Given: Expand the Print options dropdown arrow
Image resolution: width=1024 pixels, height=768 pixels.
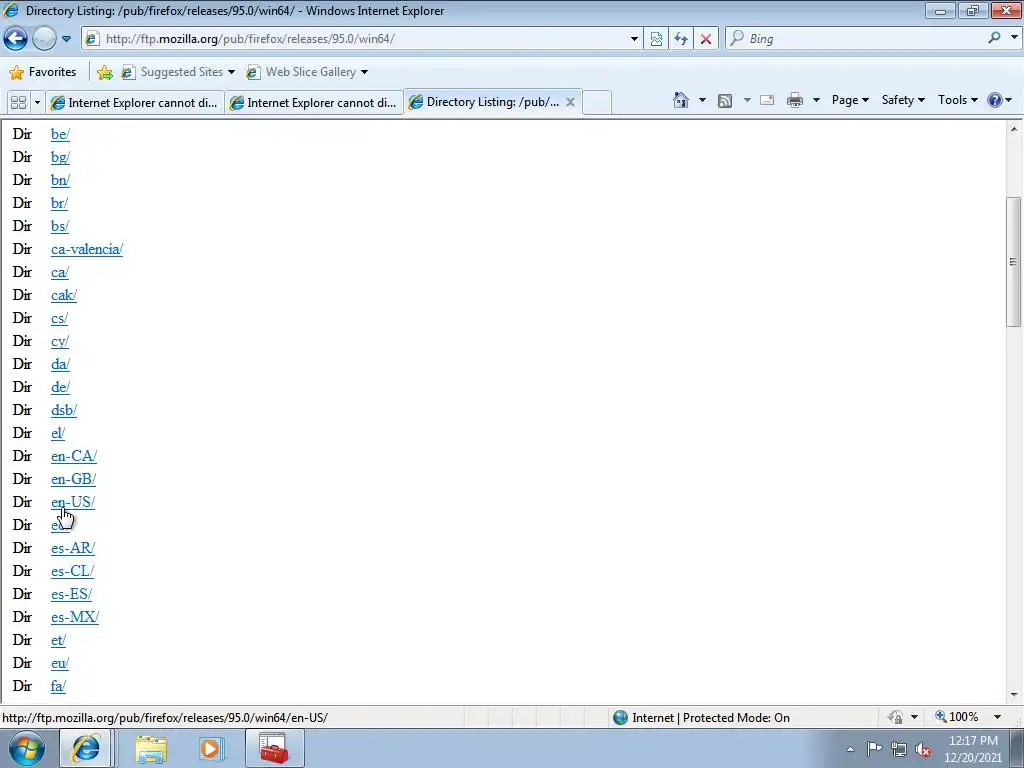Looking at the screenshot, I should (816, 101).
